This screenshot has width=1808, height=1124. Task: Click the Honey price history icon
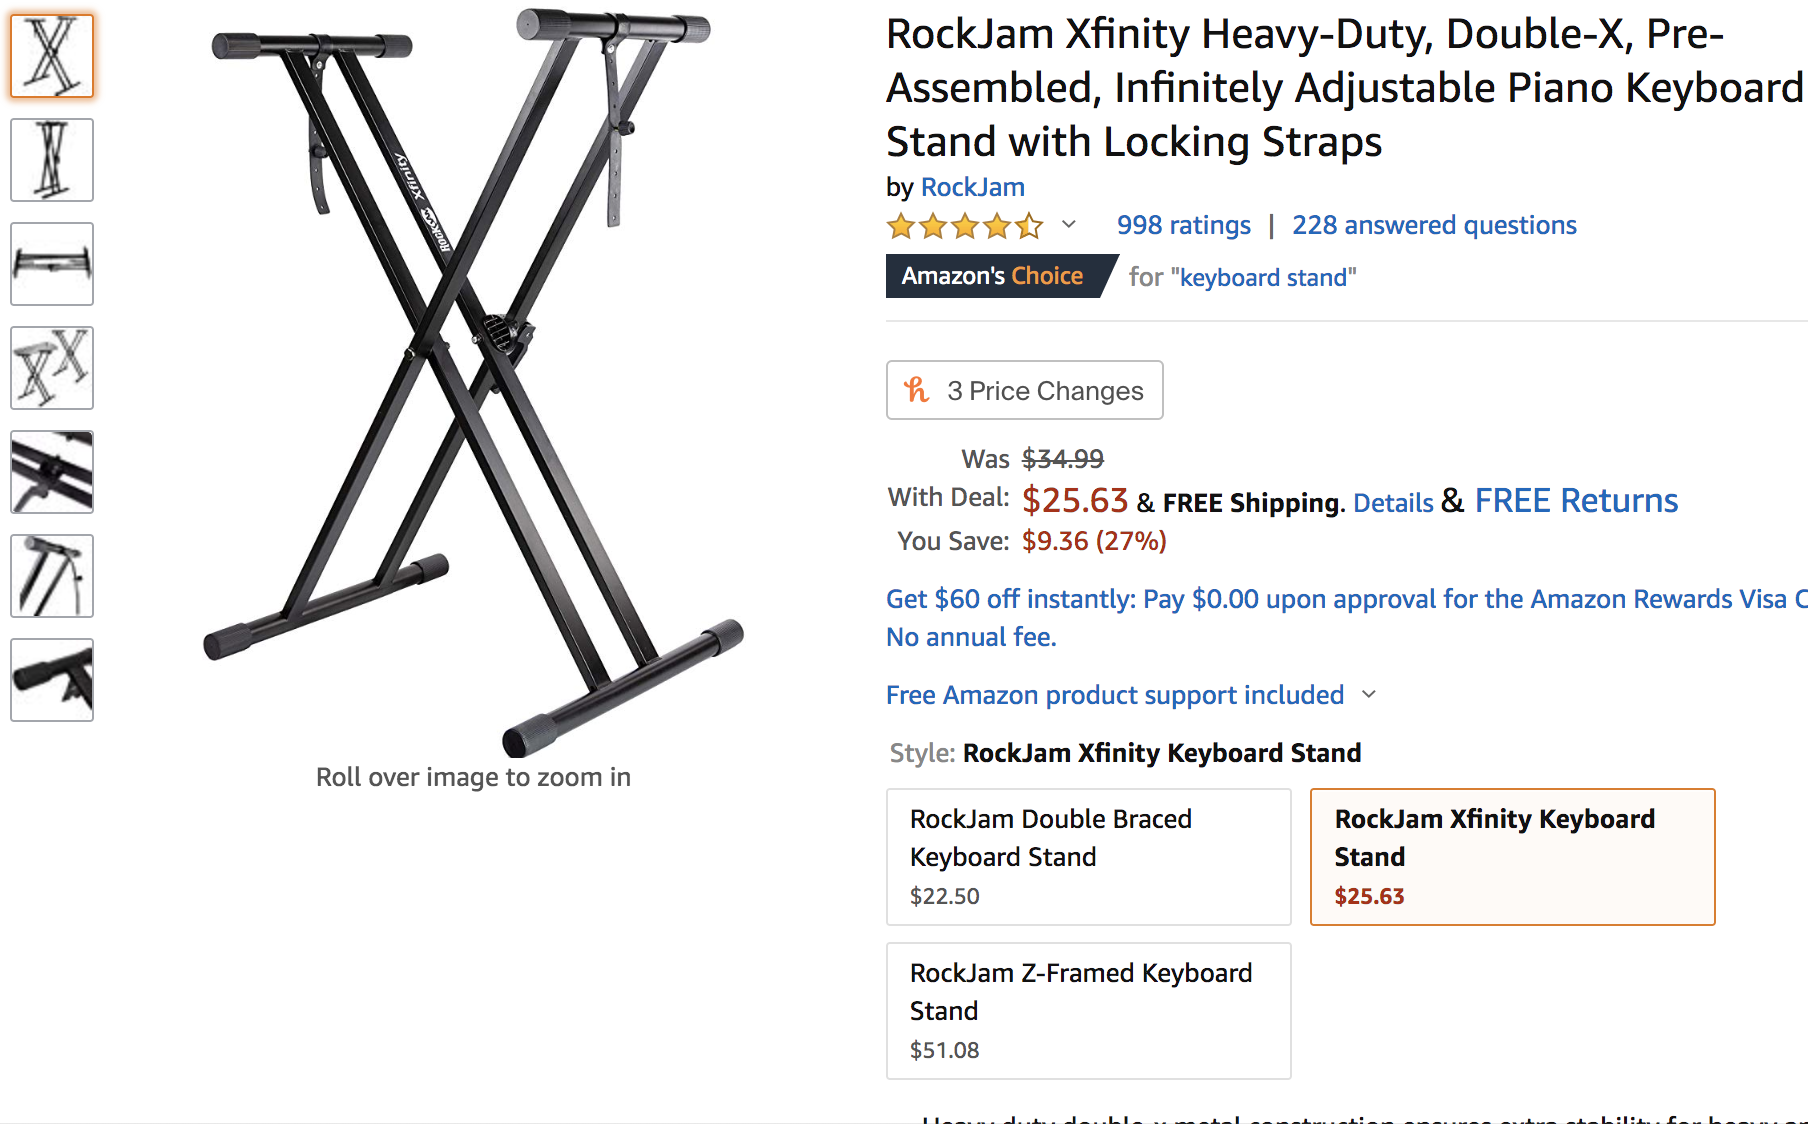[x=917, y=390]
